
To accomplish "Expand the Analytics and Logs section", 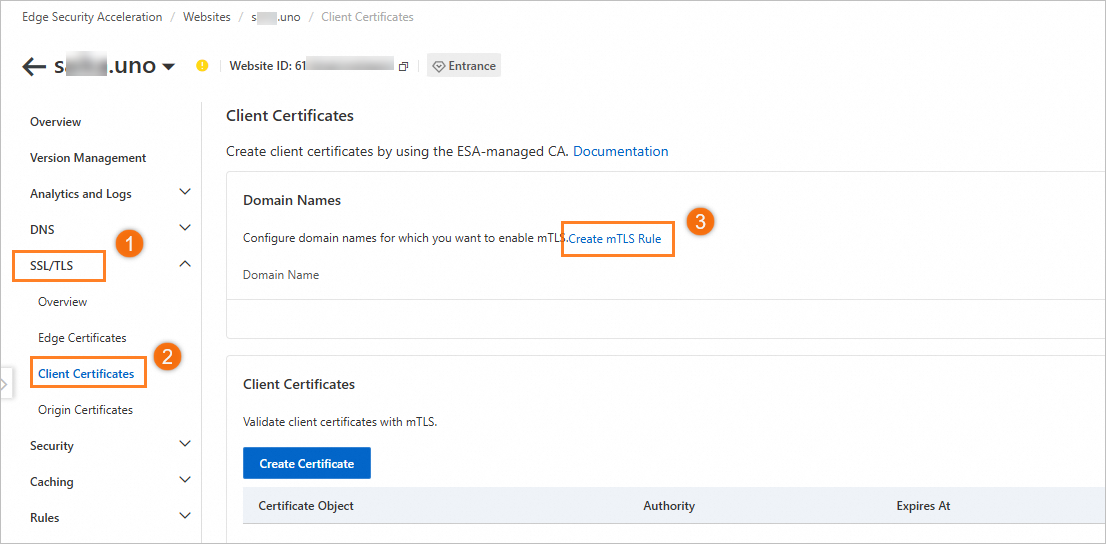I will [185, 192].
